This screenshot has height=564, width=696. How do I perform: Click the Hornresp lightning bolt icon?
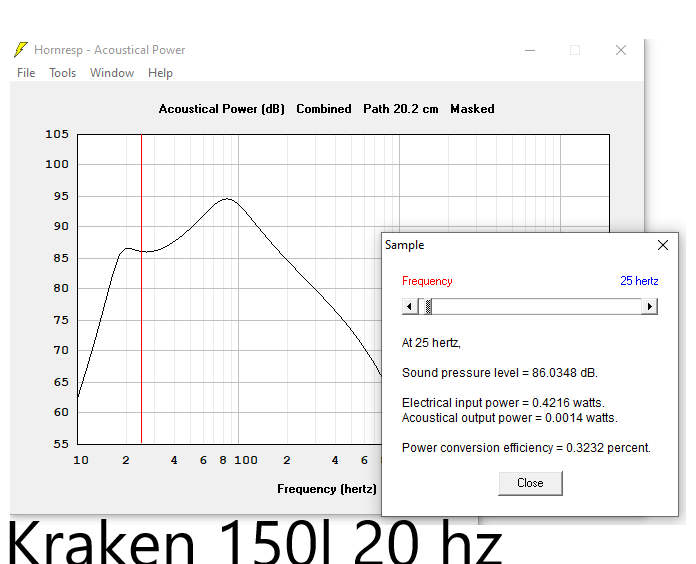pos(20,50)
